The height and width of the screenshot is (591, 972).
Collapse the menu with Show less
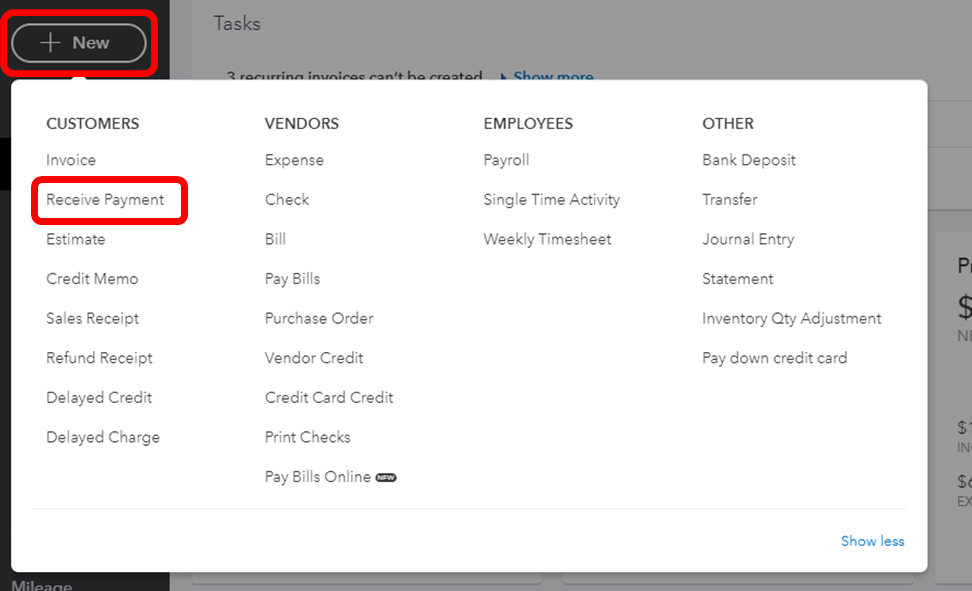(872, 541)
